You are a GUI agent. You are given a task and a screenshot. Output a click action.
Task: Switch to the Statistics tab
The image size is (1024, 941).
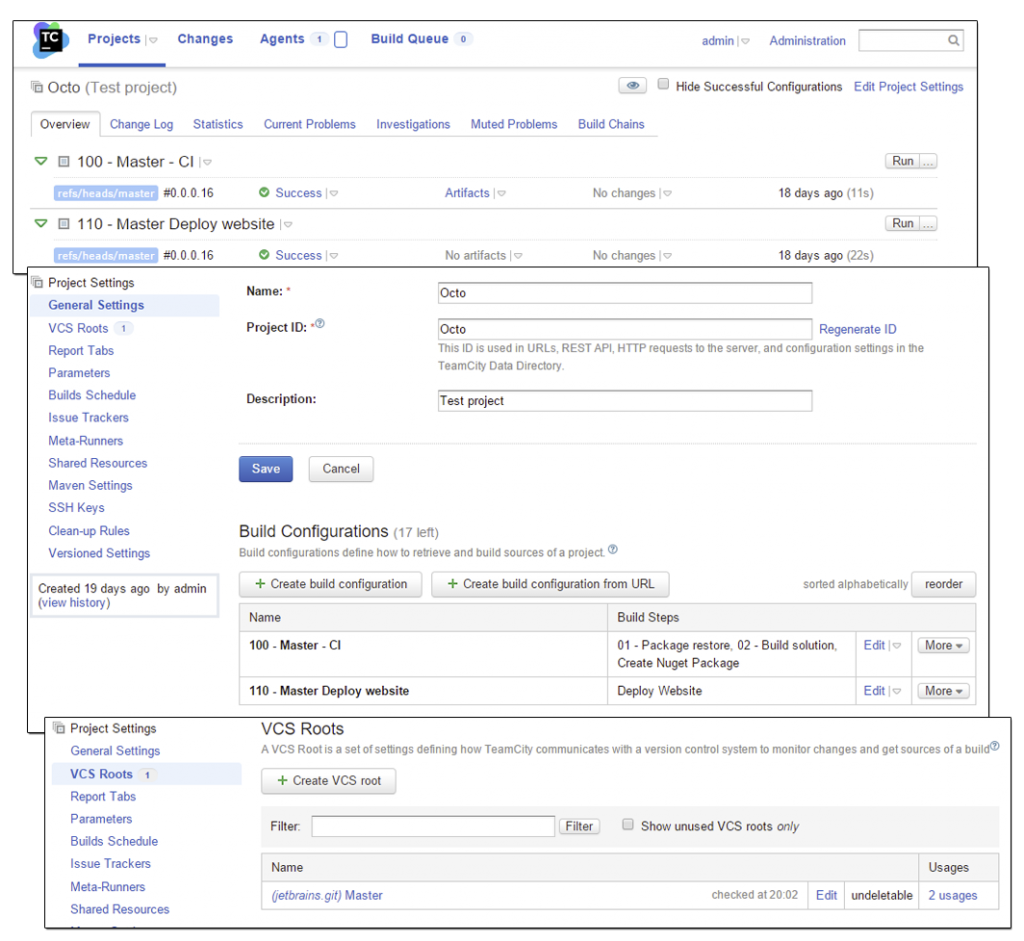point(217,124)
